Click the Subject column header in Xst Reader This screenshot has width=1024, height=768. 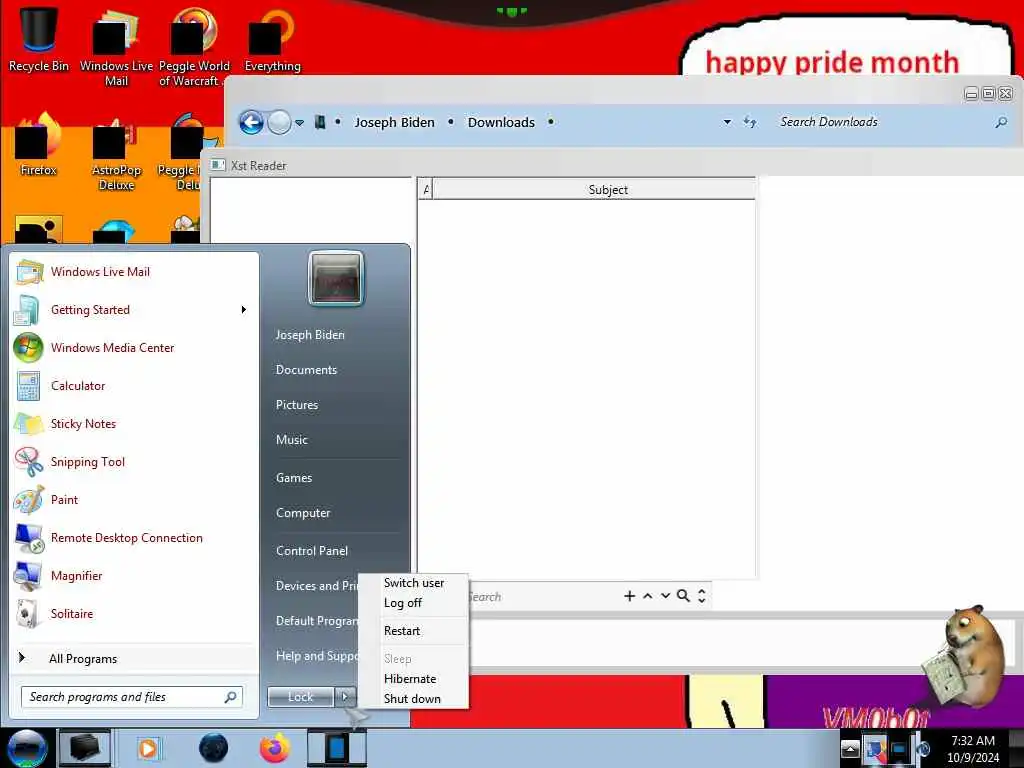click(x=594, y=189)
